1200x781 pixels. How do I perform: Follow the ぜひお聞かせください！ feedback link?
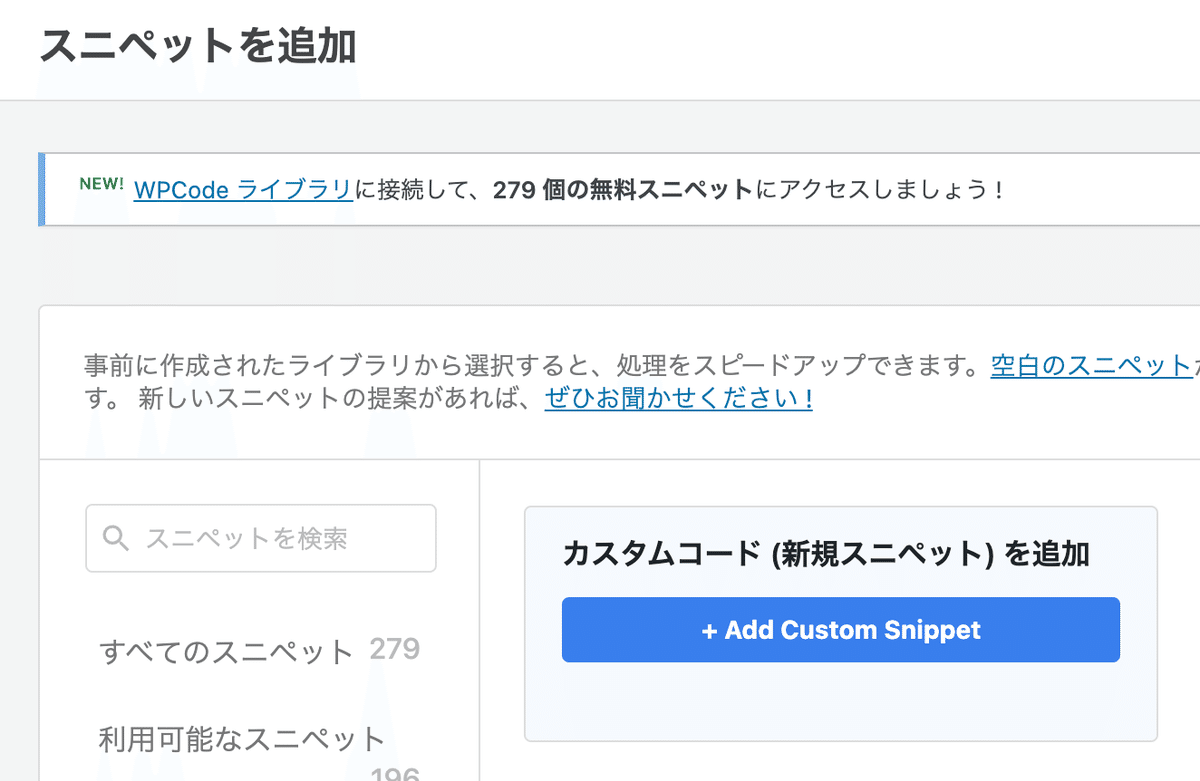(679, 400)
